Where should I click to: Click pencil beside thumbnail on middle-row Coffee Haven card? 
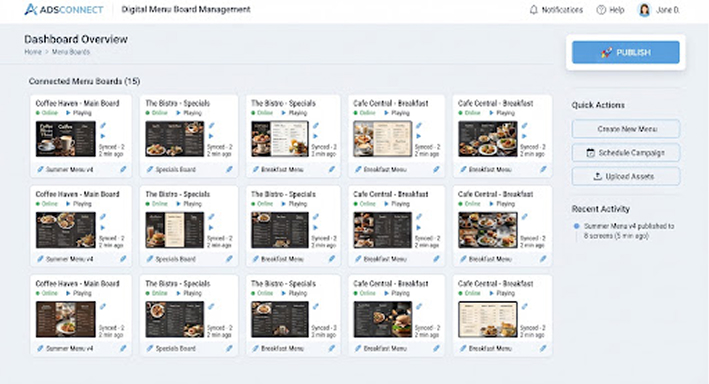coord(103,217)
